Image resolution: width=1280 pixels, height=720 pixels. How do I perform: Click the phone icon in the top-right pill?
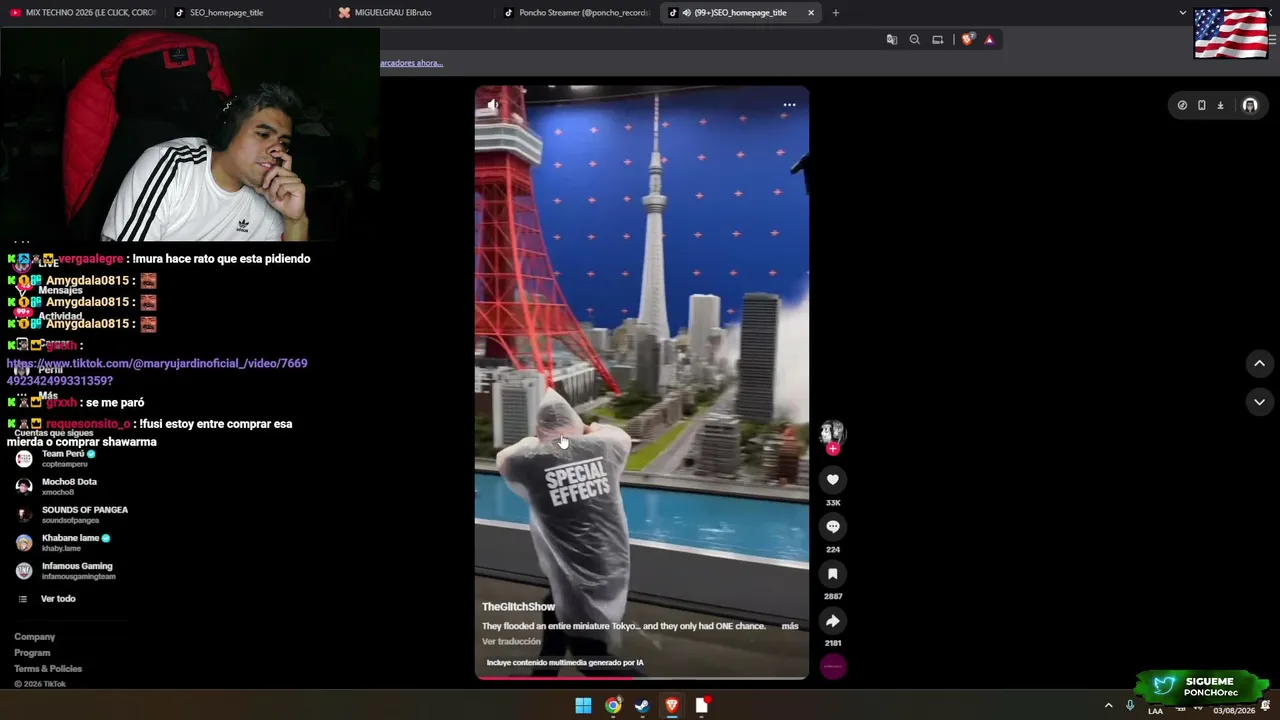1201,105
